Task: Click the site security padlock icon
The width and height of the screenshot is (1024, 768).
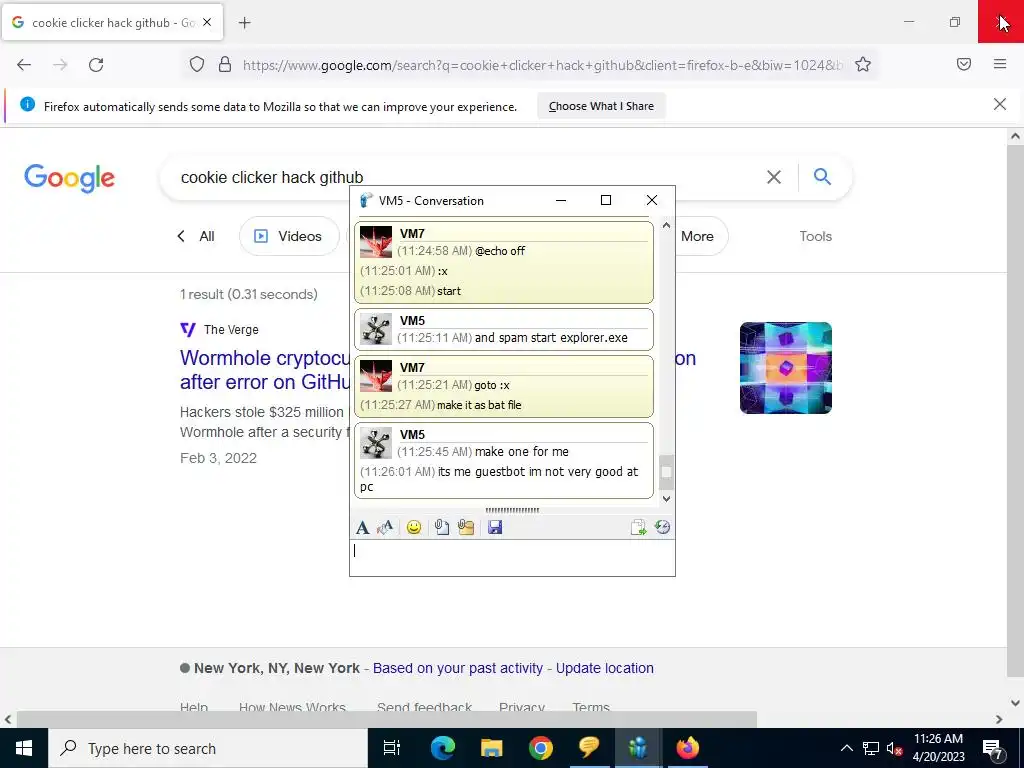Action: coord(225,65)
